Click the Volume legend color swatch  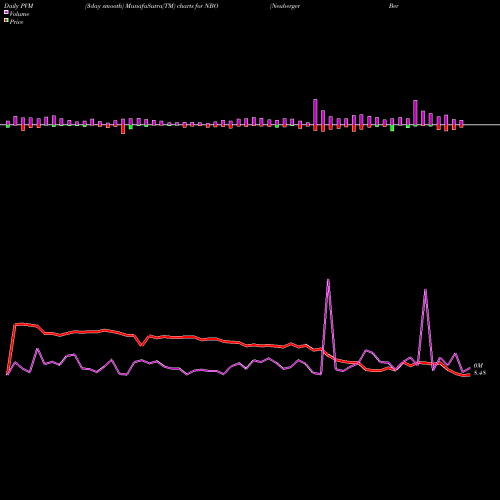pyautogui.click(x=6, y=12)
